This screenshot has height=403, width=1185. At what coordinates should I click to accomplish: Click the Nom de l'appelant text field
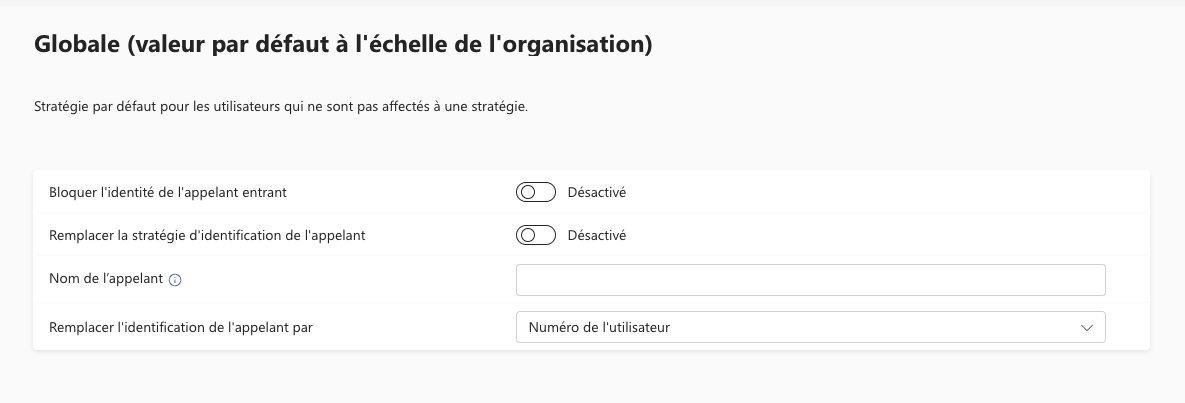click(x=810, y=280)
